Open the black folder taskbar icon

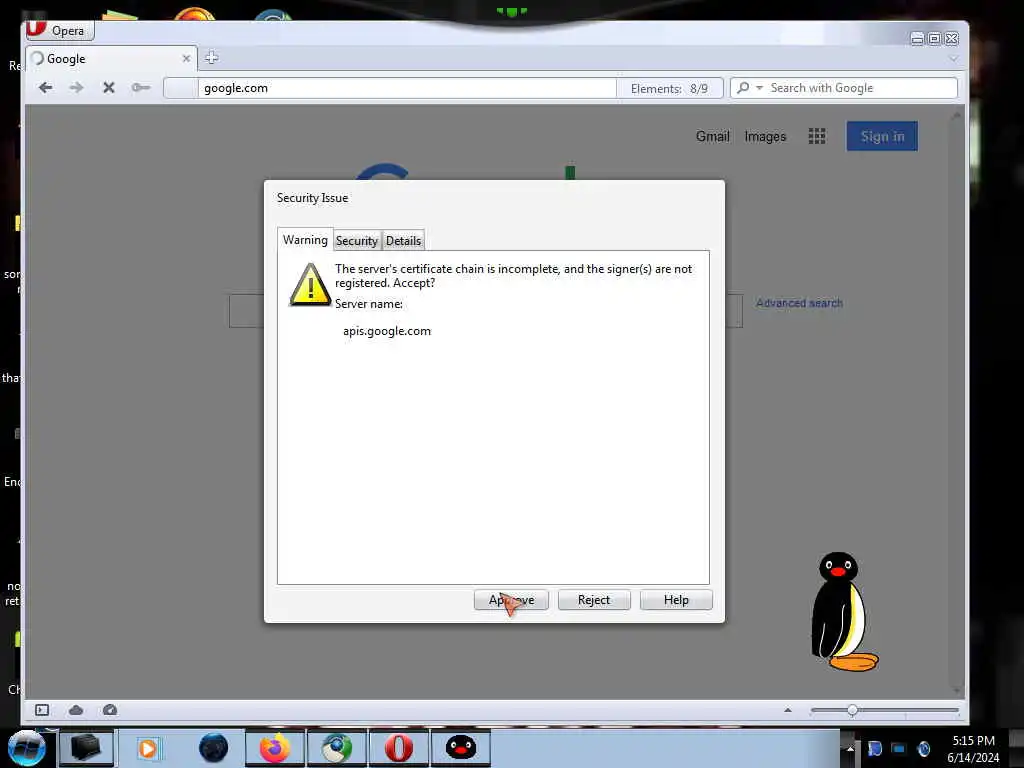pos(86,748)
